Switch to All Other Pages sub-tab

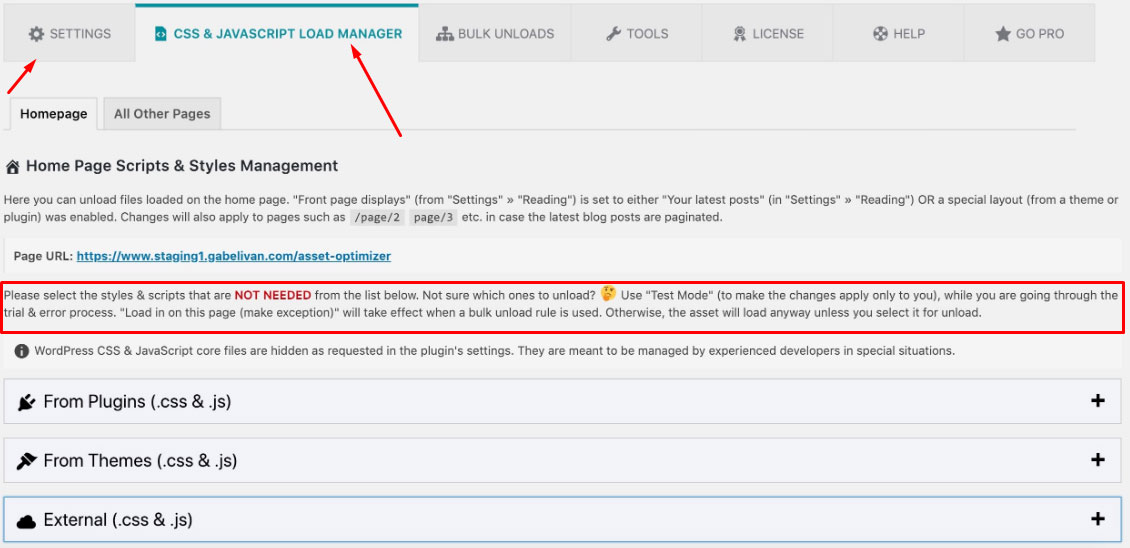coord(162,114)
